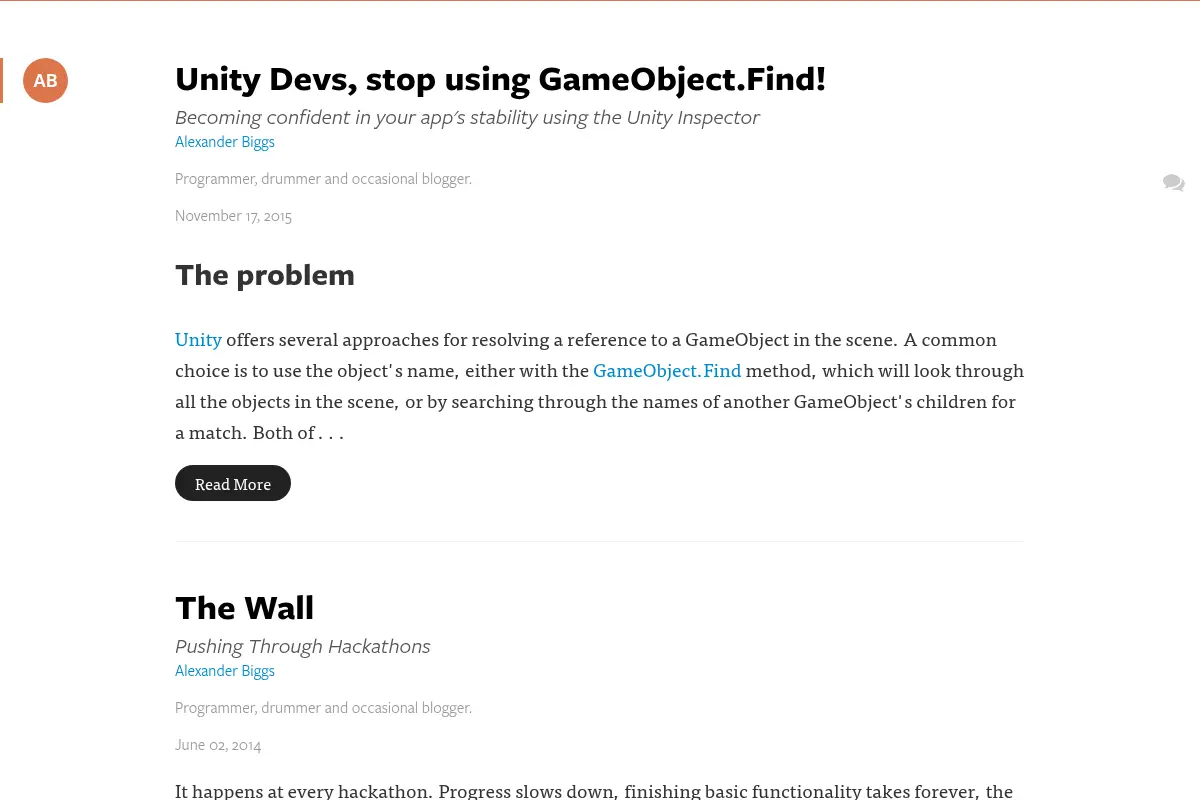Click the Read More button
The height and width of the screenshot is (800, 1200).
[233, 483]
